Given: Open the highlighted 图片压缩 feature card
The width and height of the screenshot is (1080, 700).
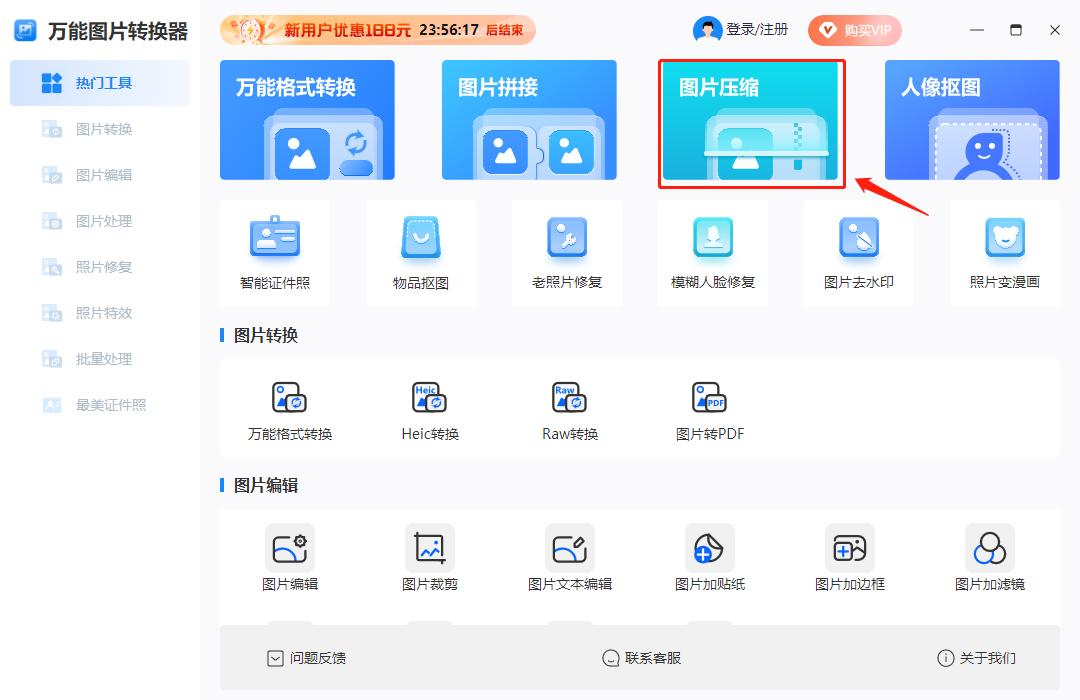Looking at the screenshot, I should pyautogui.click(x=752, y=122).
